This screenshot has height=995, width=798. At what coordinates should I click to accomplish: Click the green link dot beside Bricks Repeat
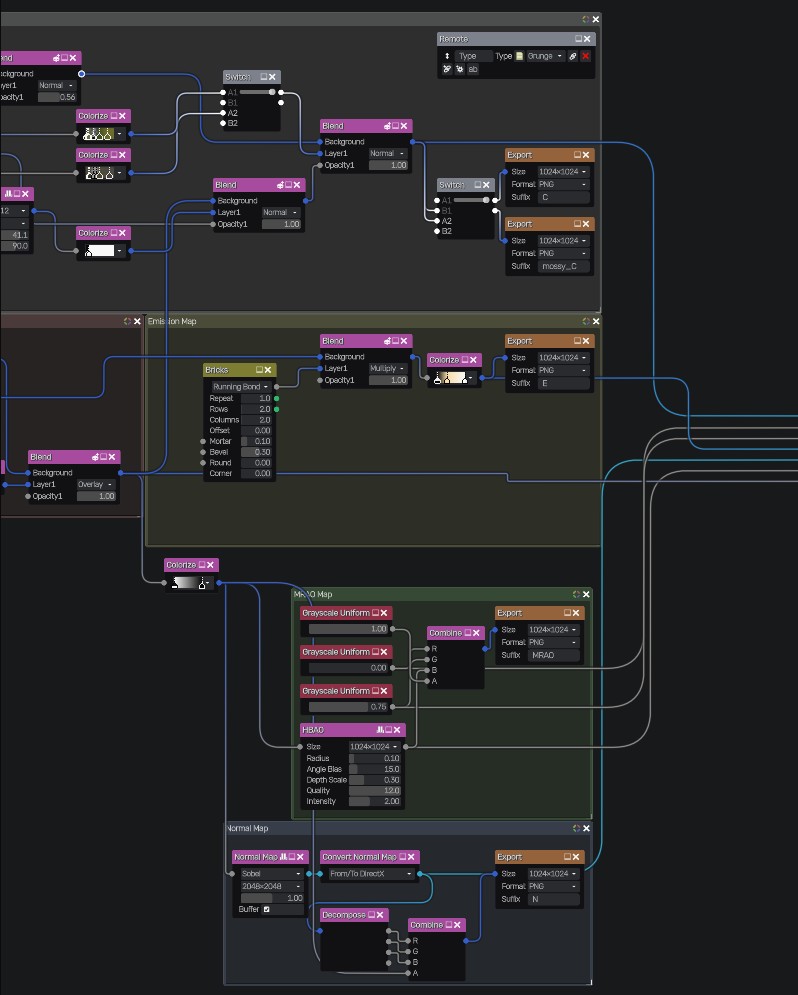pyautogui.click(x=277, y=399)
